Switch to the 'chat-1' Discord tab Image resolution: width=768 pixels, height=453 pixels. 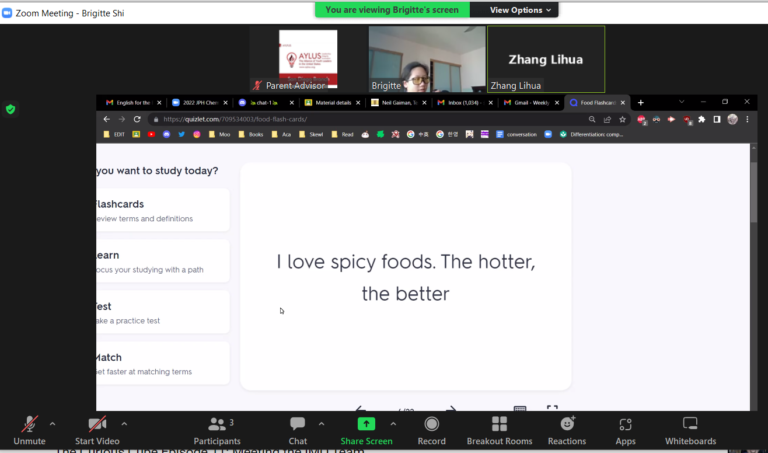point(264,103)
